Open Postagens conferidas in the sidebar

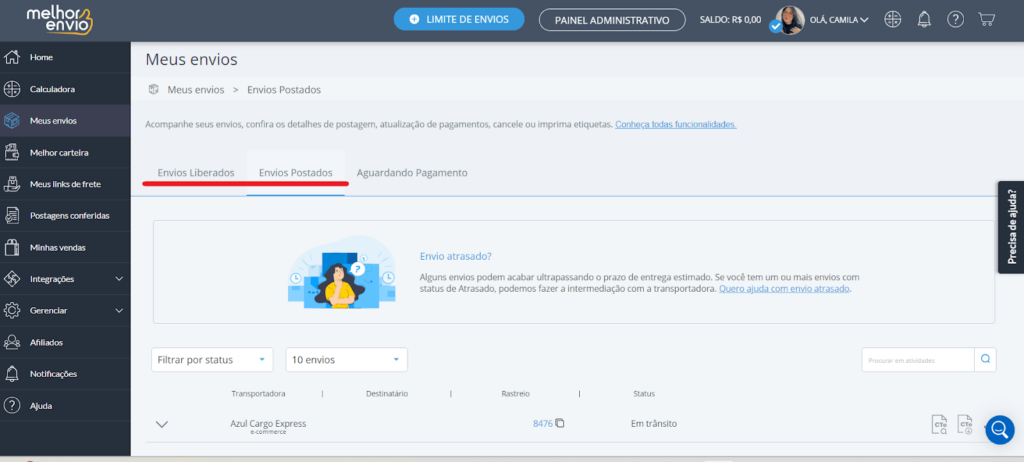(65, 216)
